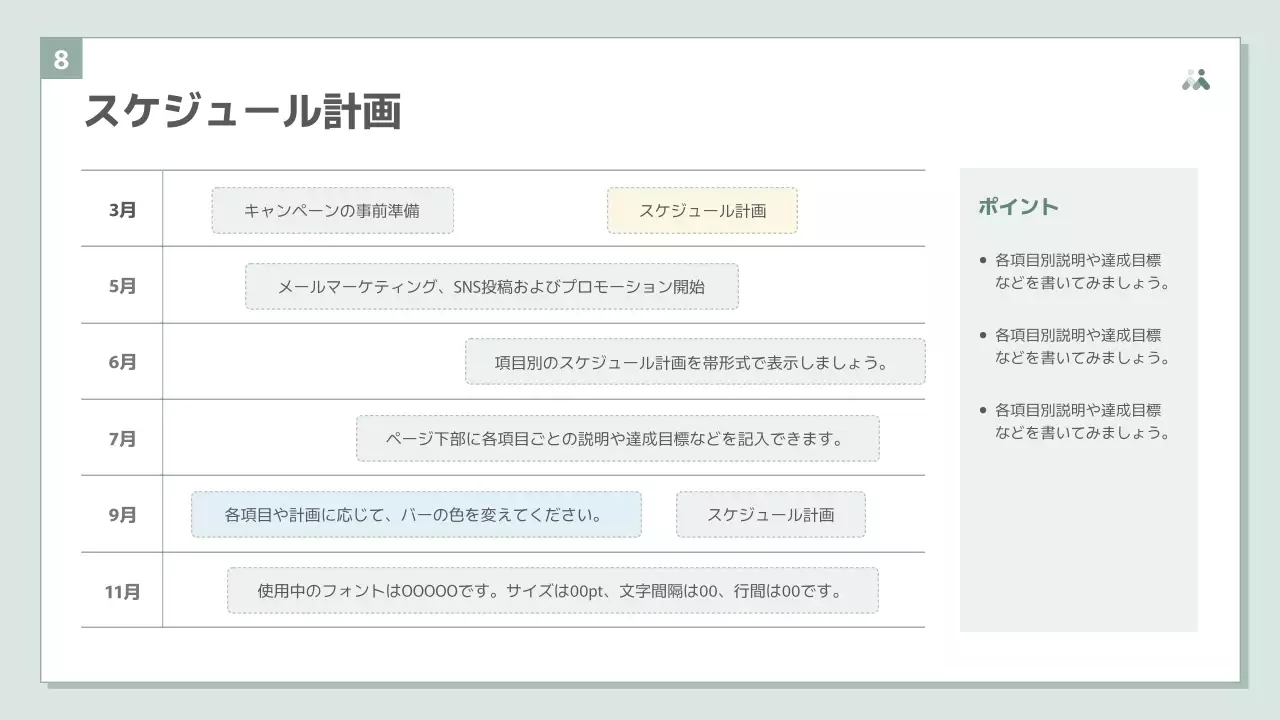This screenshot has height=720, width=1280.
Task: Click the pale yellow fill of the schedule bar
Action: pos(701,210)
